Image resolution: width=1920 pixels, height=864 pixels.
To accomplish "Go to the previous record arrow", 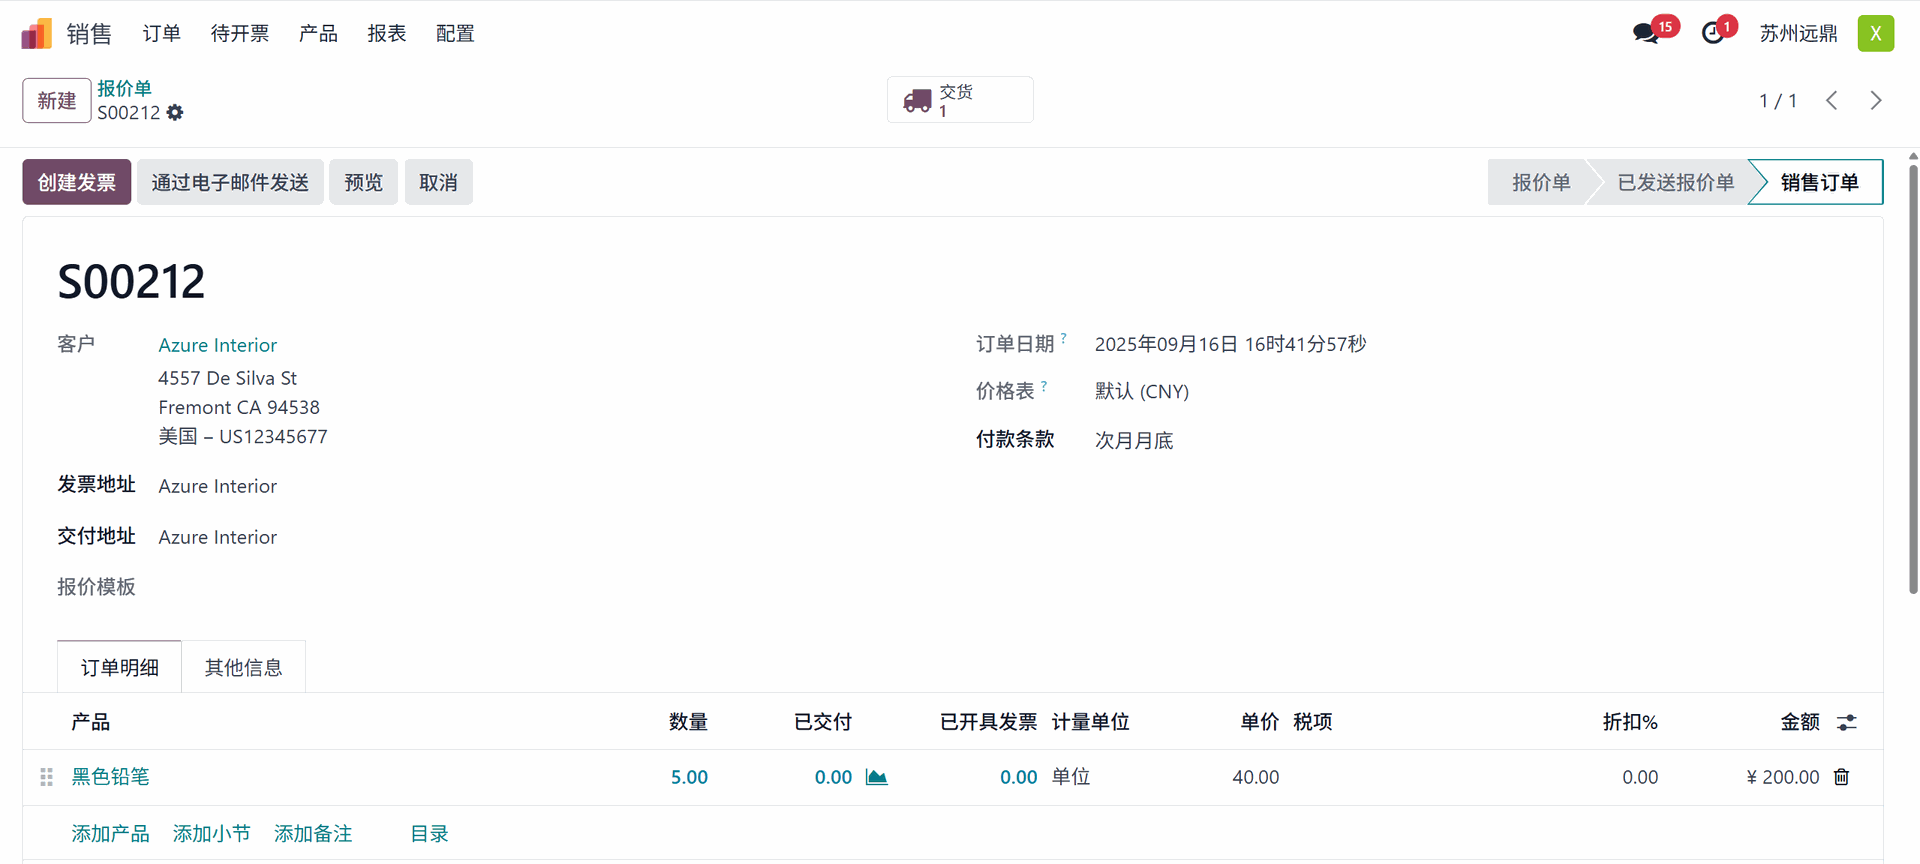I will tap(1831, 100).
